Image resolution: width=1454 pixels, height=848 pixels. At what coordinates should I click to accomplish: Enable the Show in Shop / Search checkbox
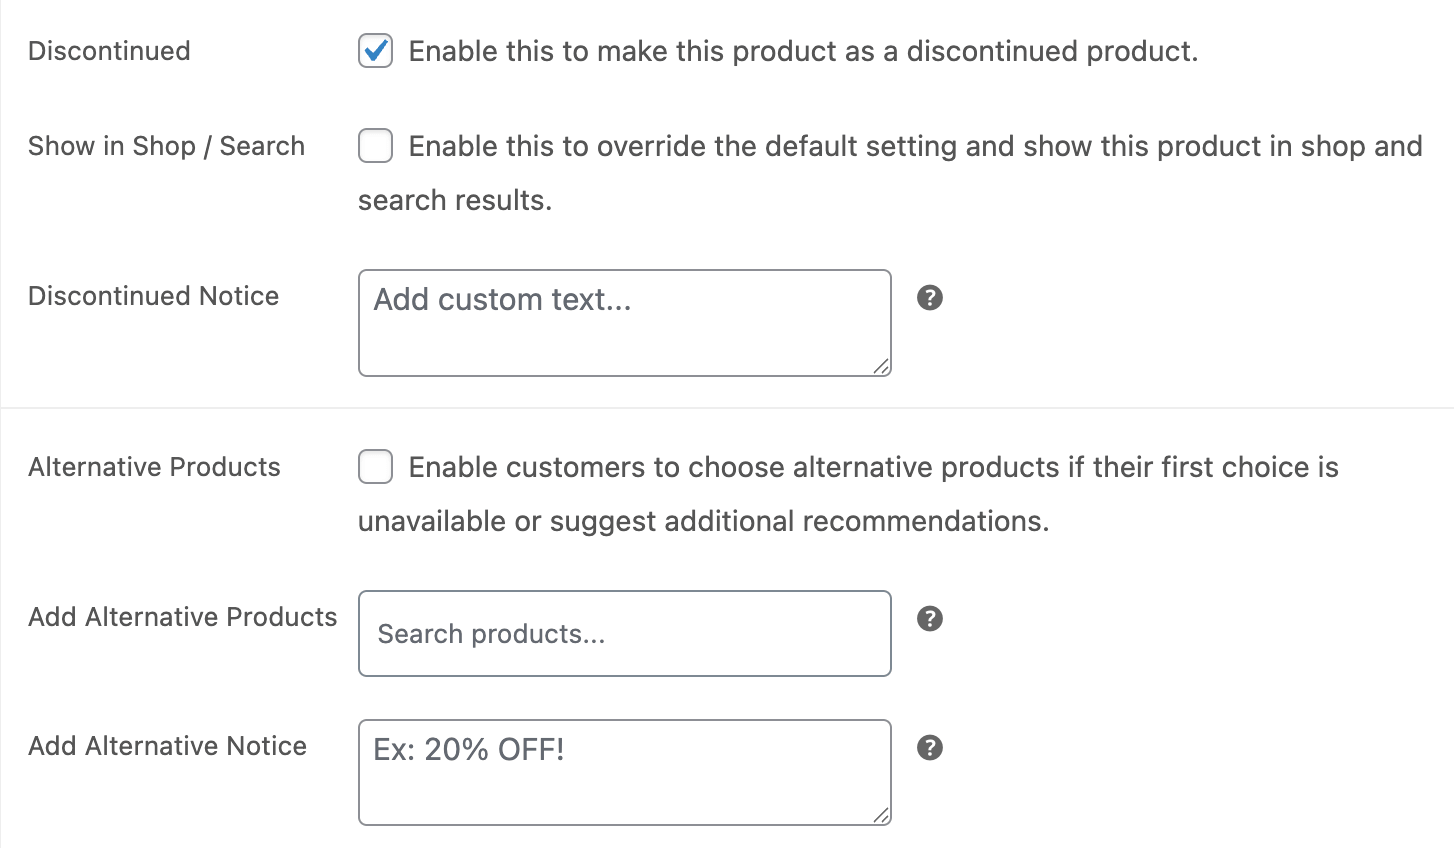[x=376, y=146]
